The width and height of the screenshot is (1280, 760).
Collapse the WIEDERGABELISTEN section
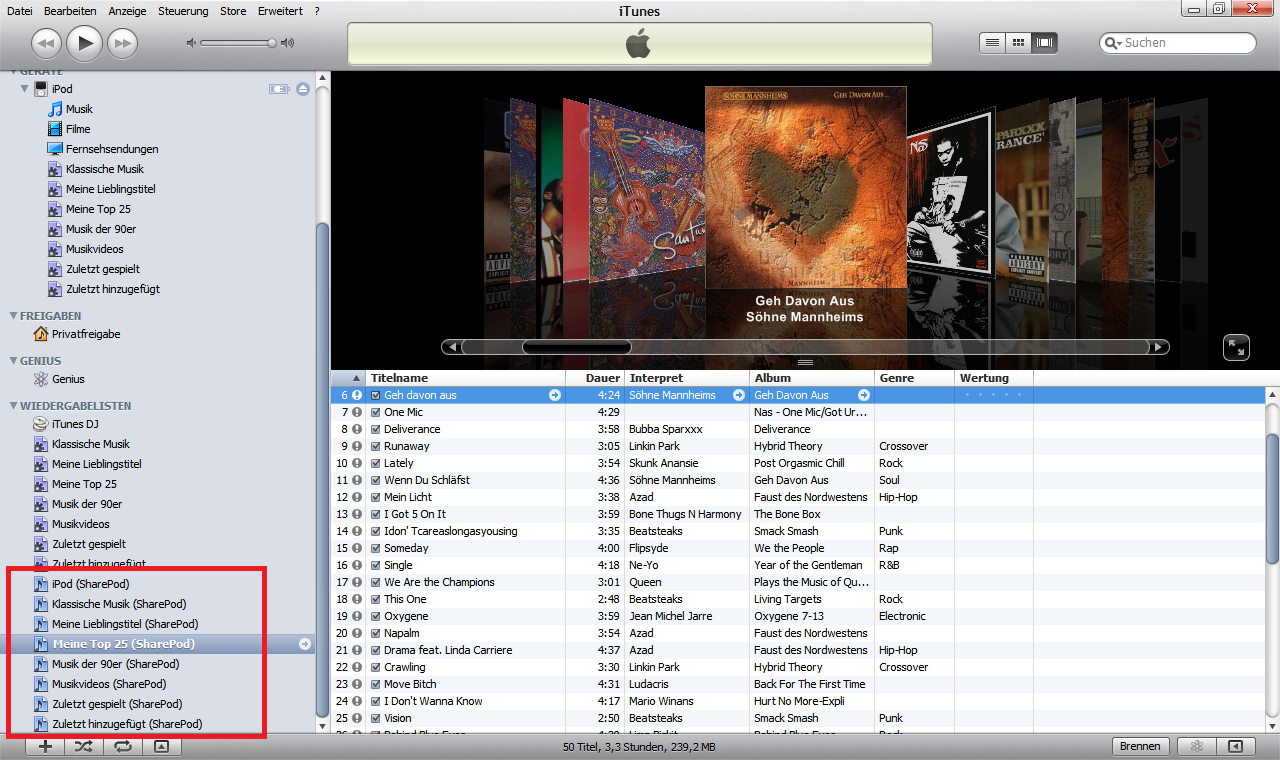13,406
